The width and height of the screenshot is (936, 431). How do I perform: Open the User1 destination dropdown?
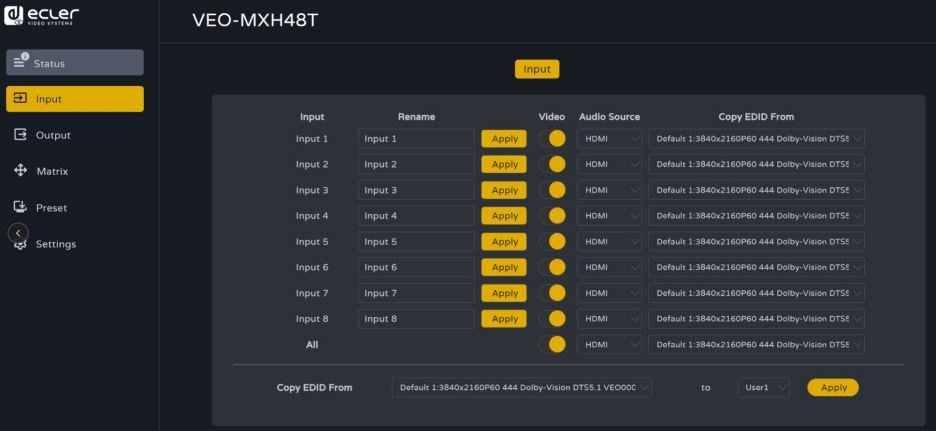click(763, 387)
